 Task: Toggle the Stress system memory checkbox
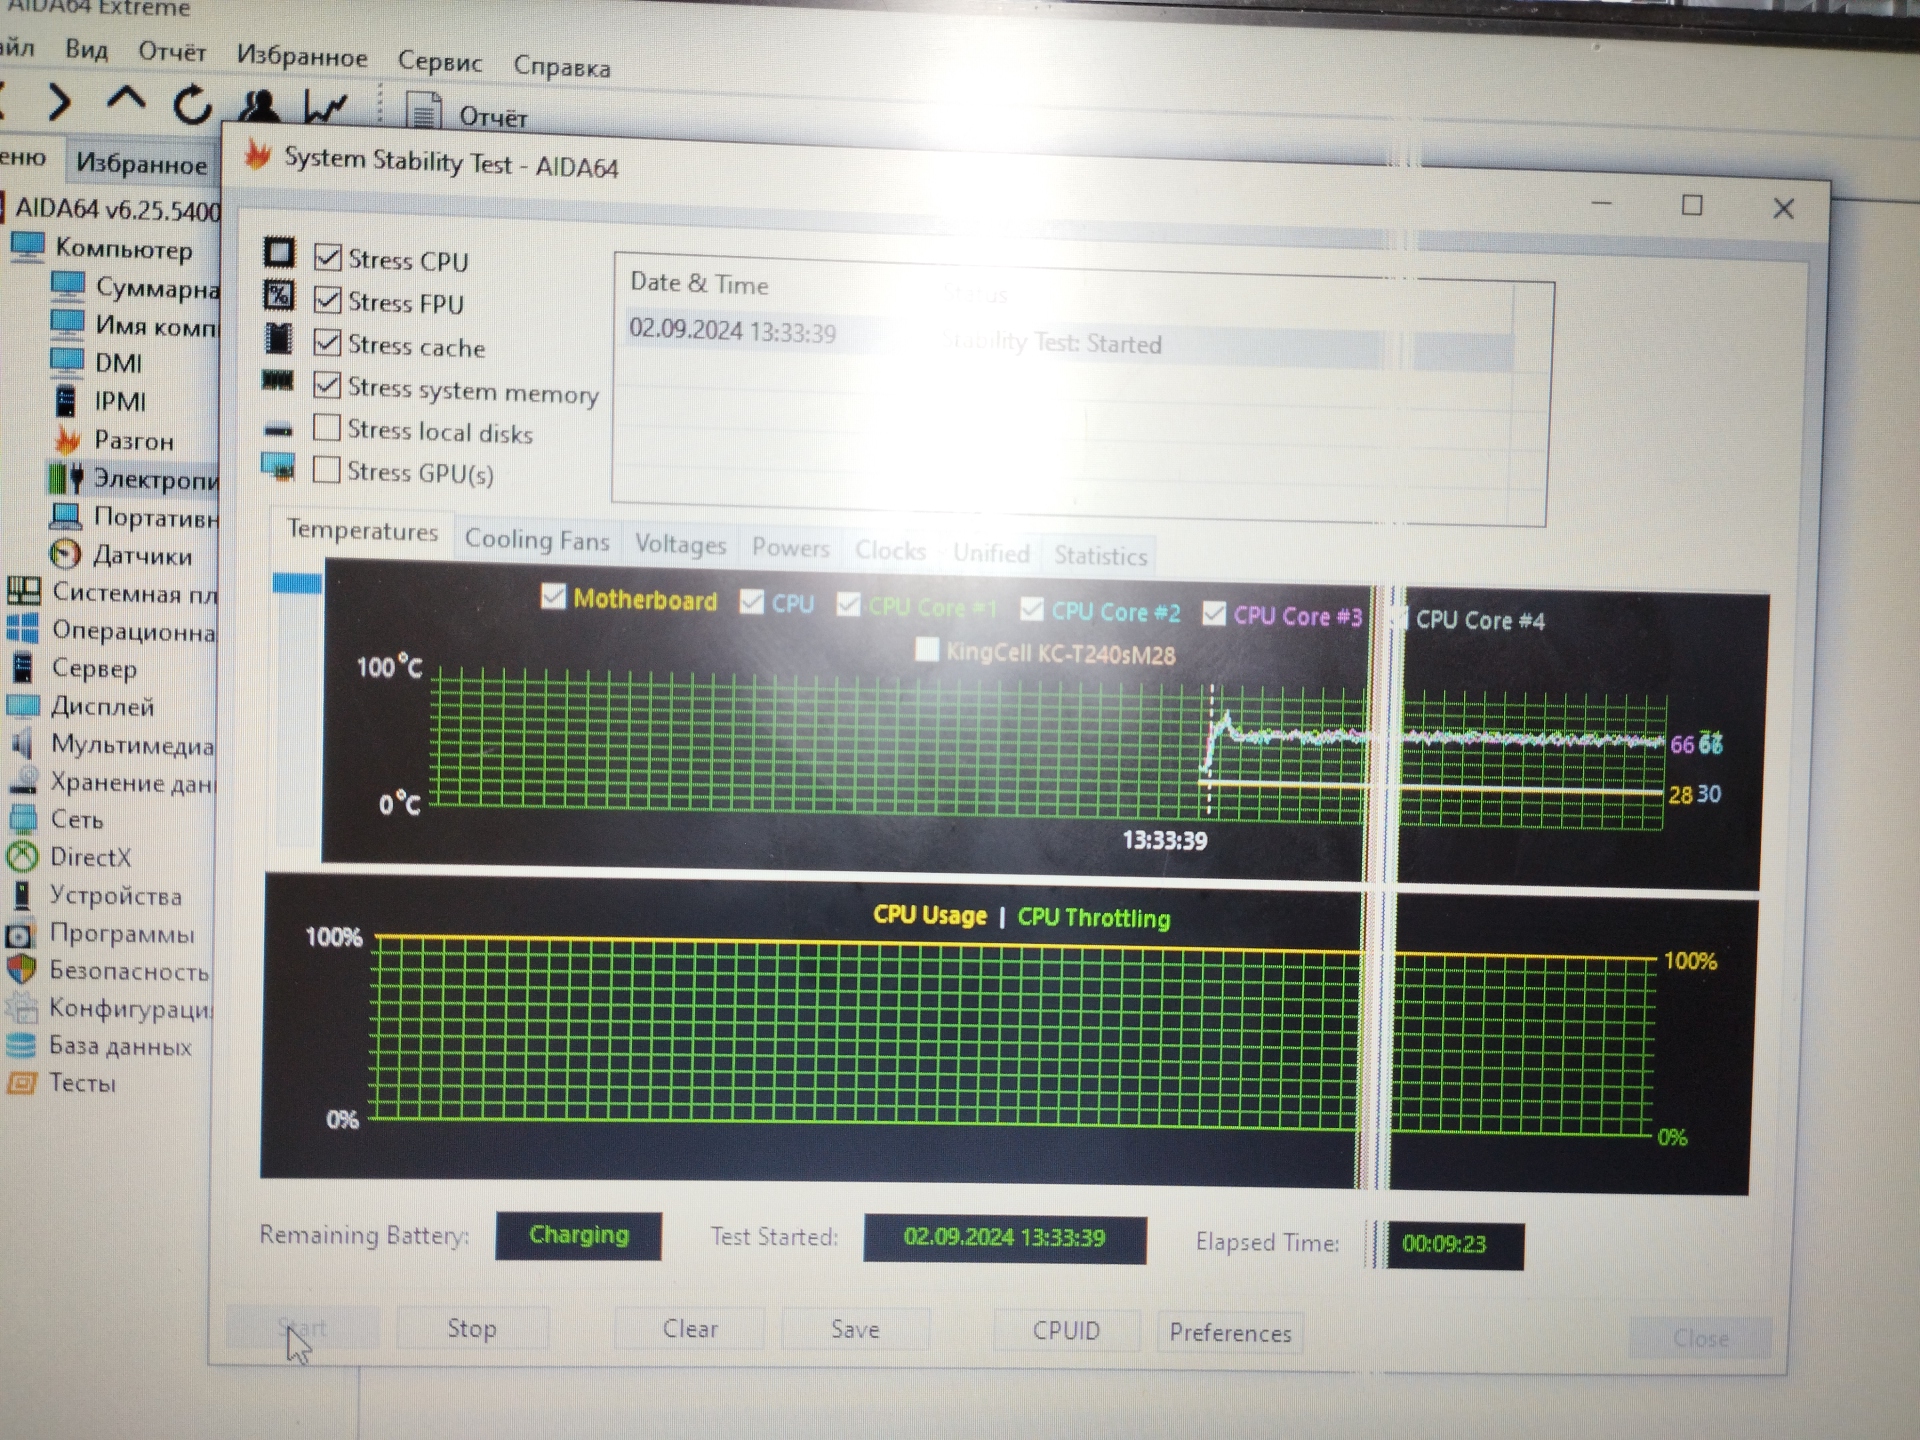coord(327,385)
